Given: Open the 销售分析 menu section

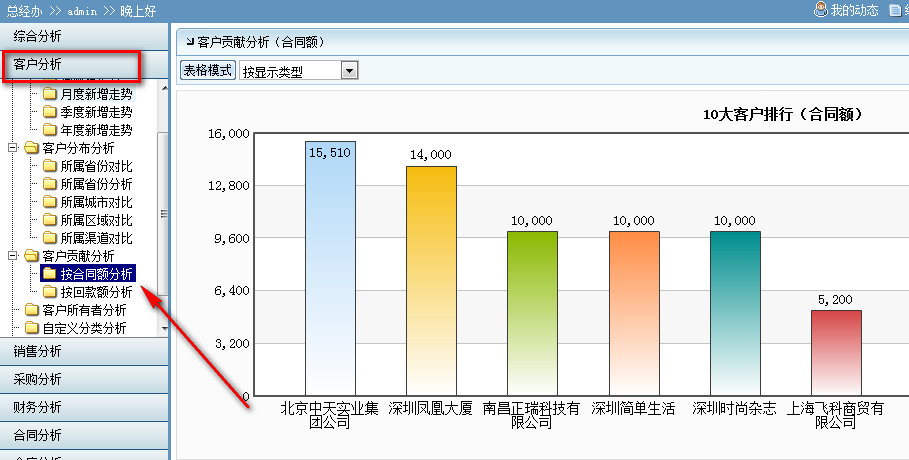Looking at the screenshot, I should pyautogui.click(x=84, y=351).
